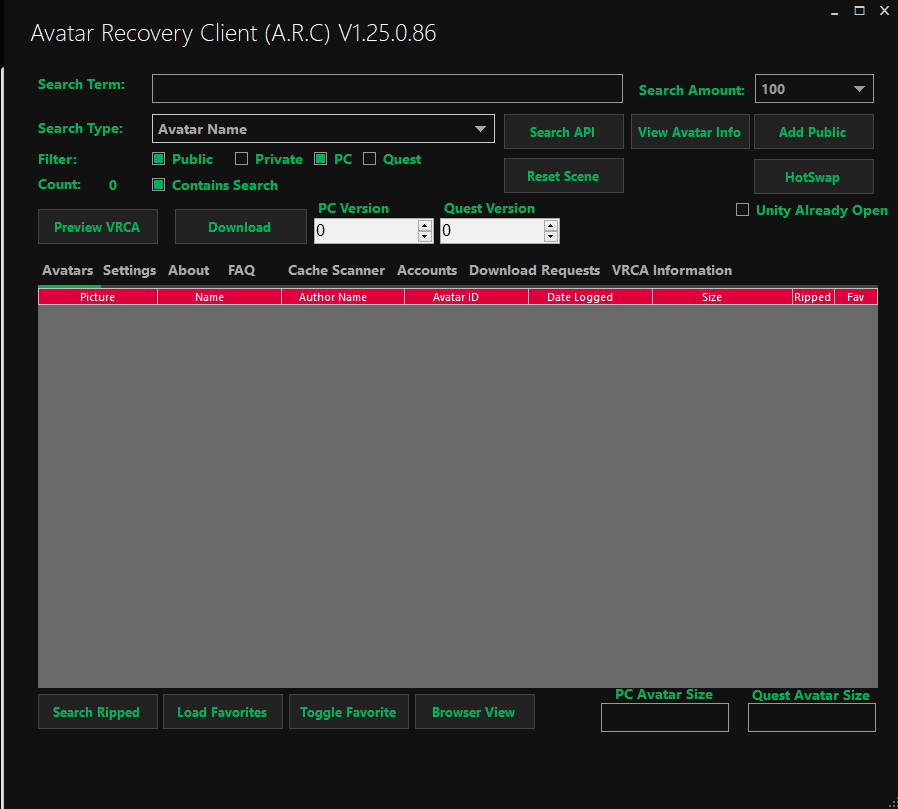This screenshot has width=898, height=809.
Task: Toggle the PC filter checkbox
Action: pyautogui.click(x=321, y=159)
